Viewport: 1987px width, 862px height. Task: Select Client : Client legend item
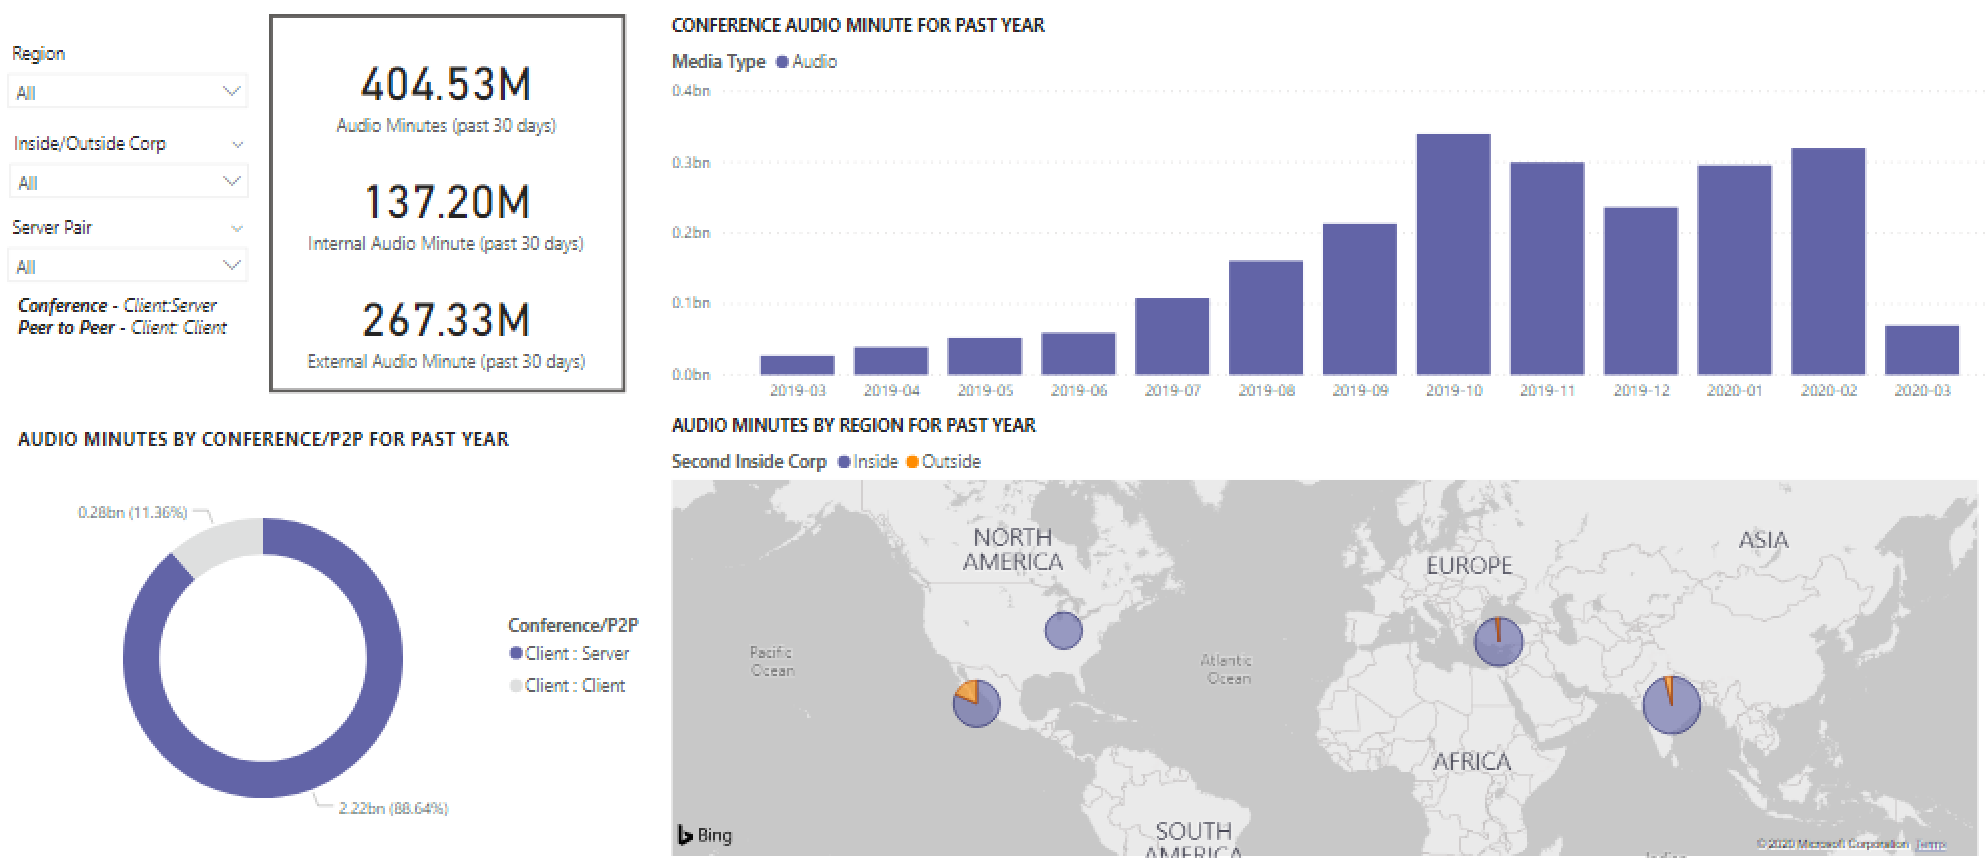[x=567, y=685]
